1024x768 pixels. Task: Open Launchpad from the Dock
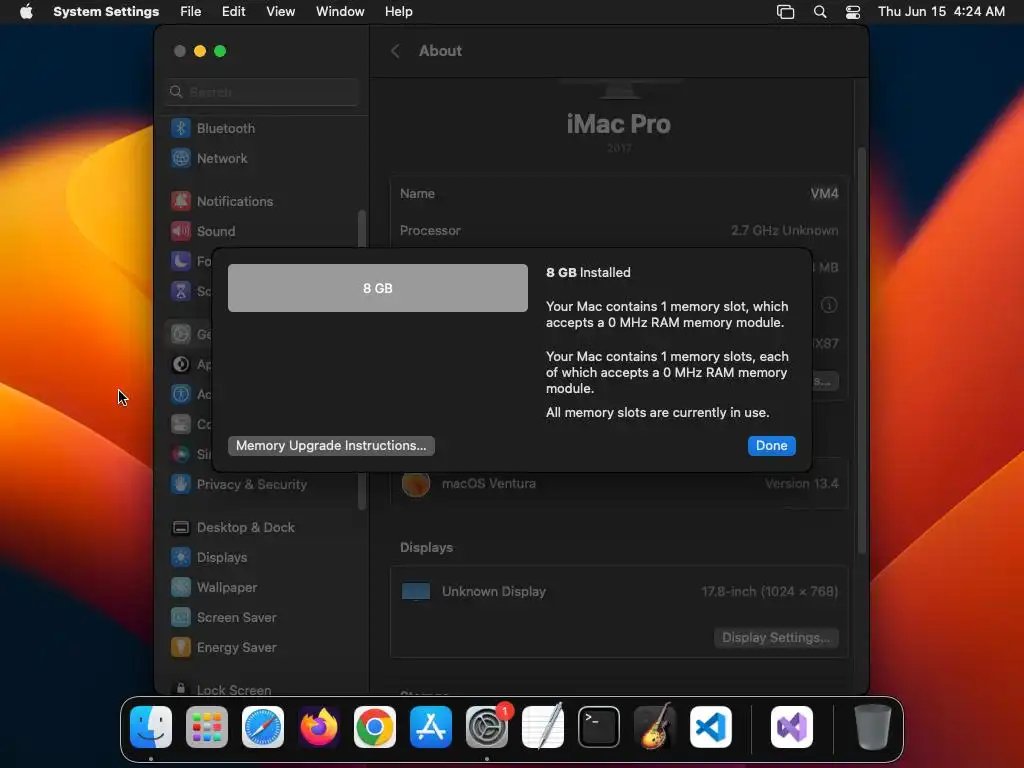pos(207,727)
